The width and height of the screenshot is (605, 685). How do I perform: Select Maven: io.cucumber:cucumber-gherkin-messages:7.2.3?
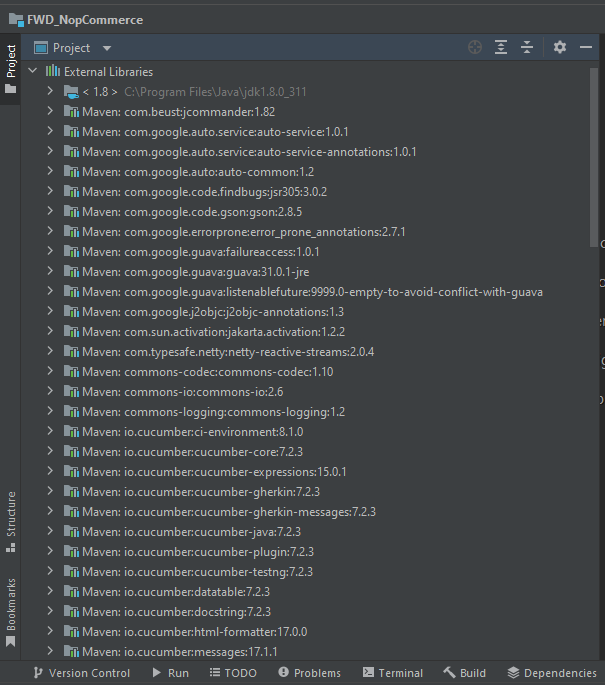[x=229, y=512]
